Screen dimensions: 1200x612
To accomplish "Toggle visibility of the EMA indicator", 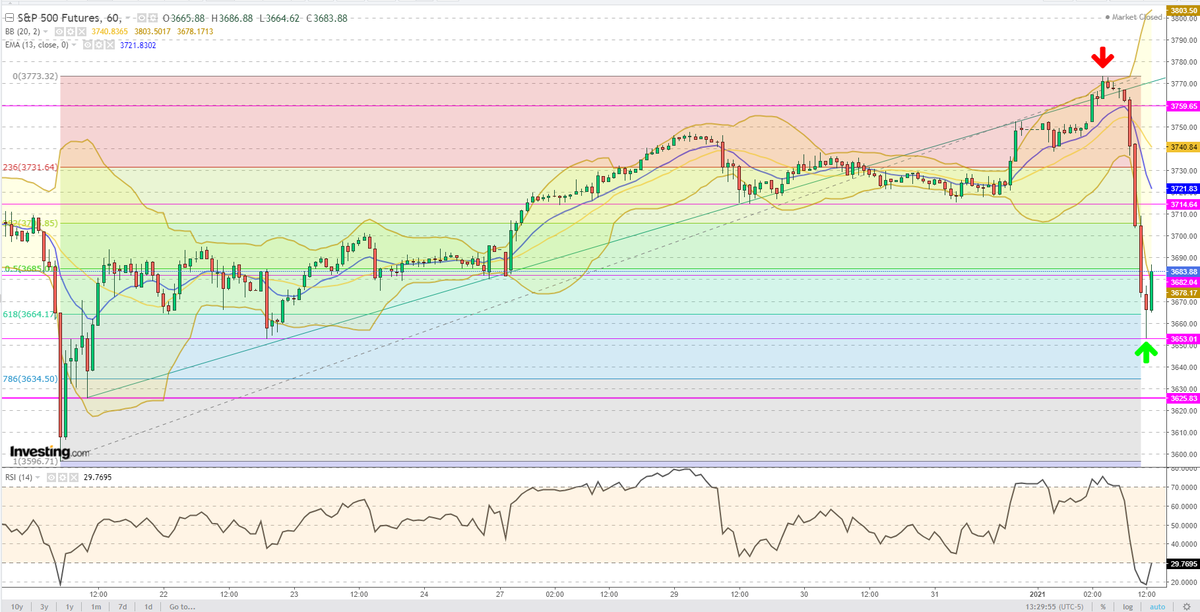I will pyautogui.click(x=87, y=46).
